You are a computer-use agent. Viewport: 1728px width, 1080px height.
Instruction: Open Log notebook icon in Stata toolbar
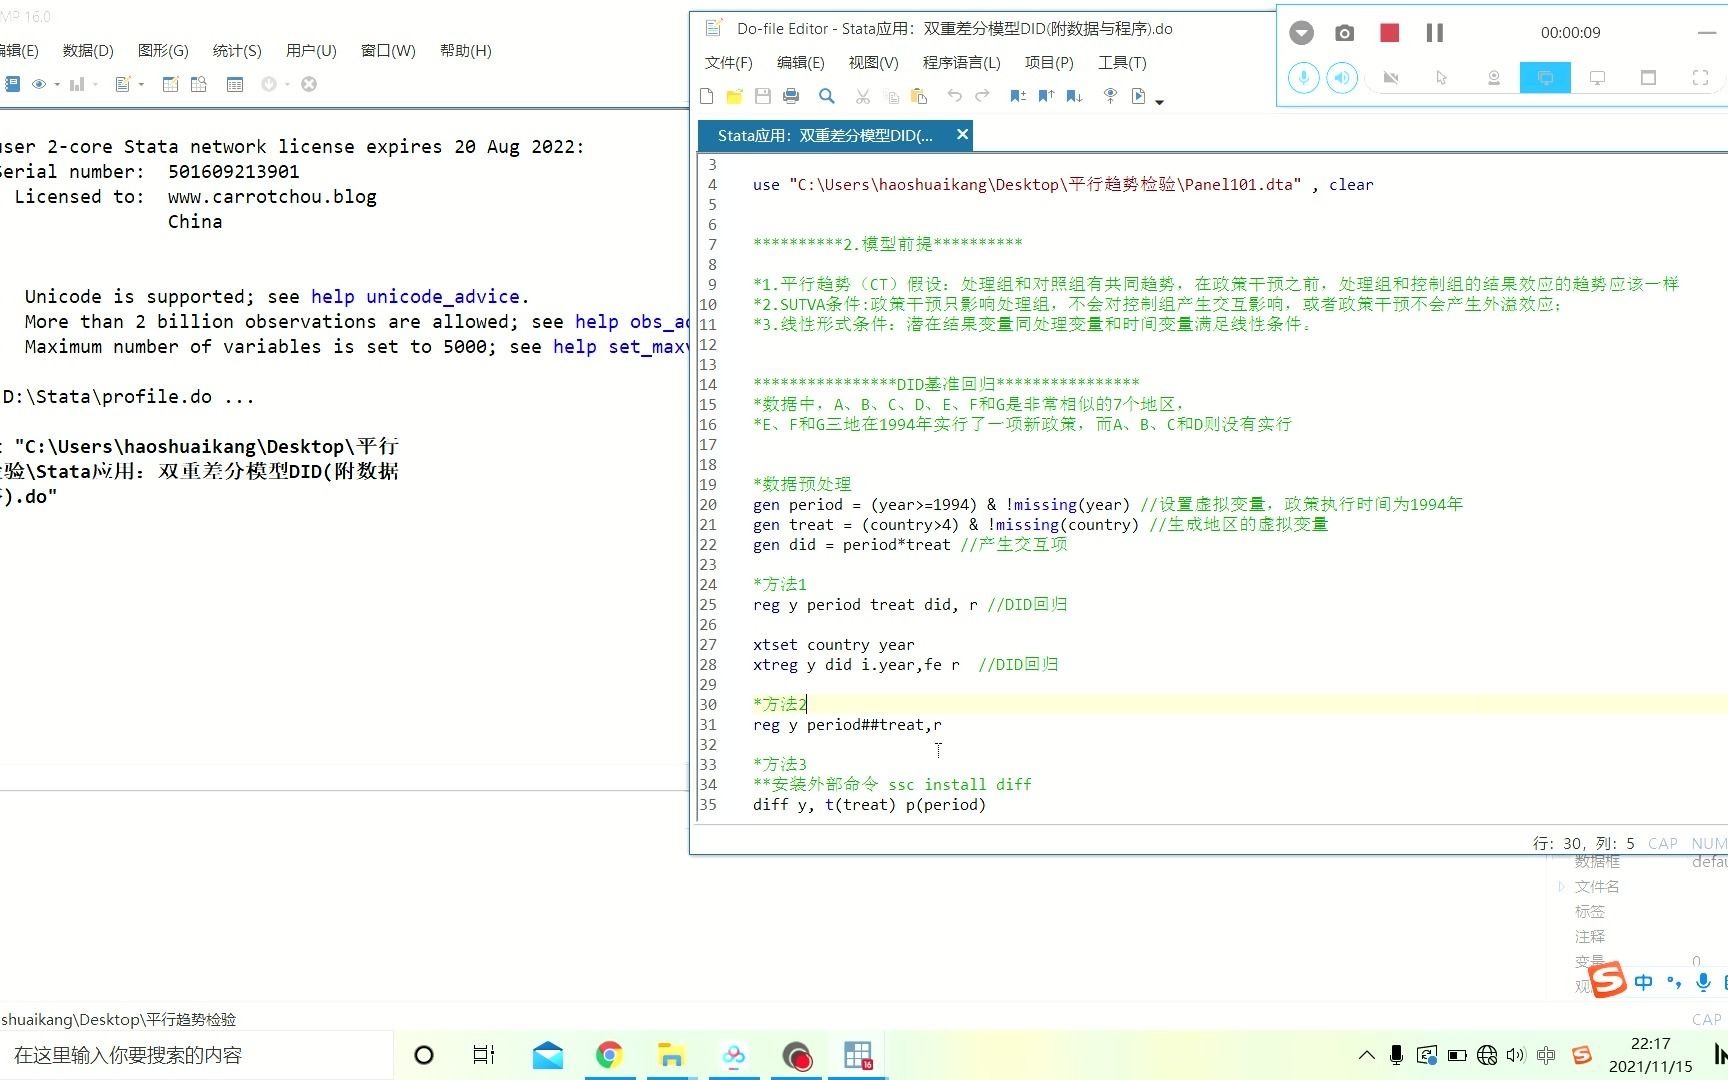tap(12, 84)
